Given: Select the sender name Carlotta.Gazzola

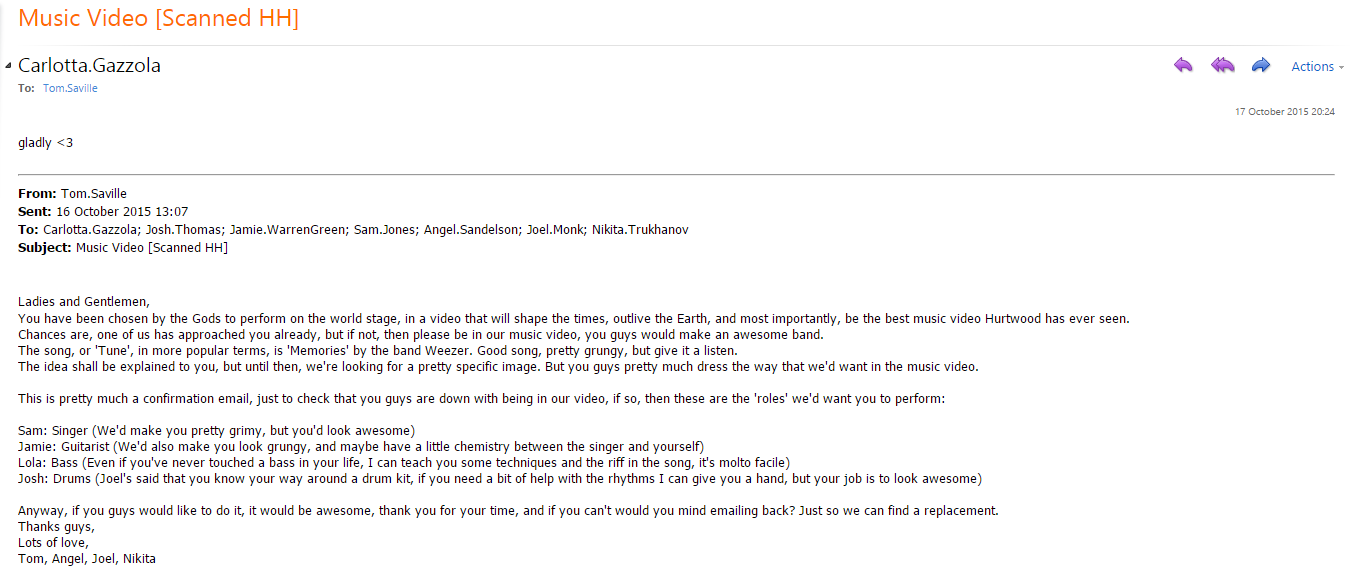Looking at the screenshot, I should click(89, 66).
